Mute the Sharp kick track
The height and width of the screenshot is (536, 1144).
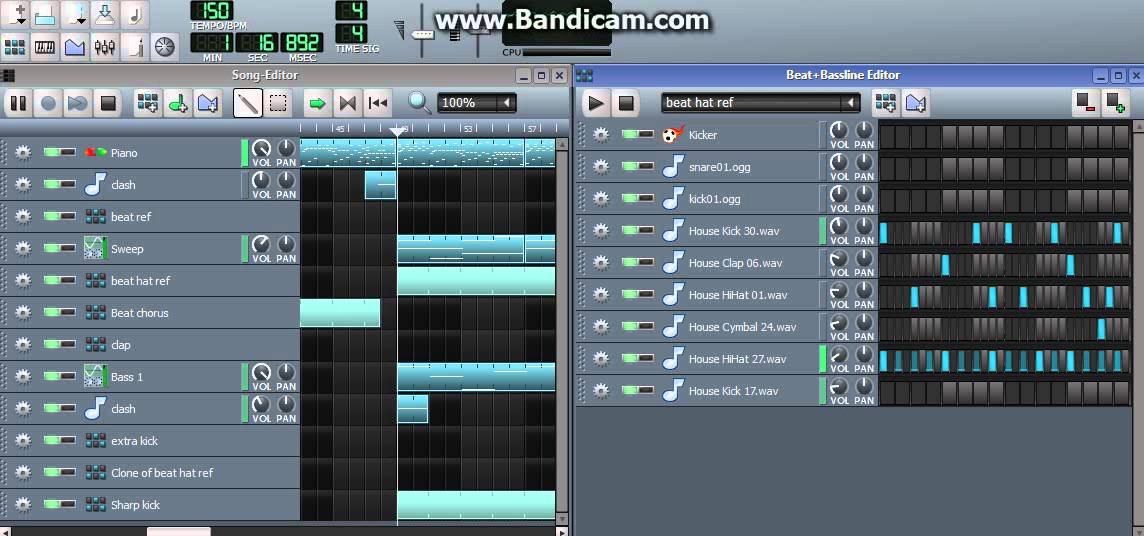52,504
